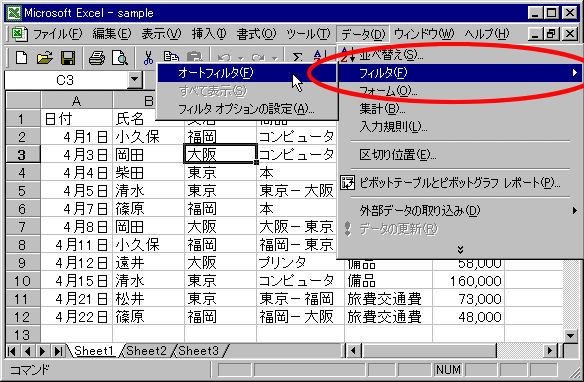This screenshot has height=382, width=584.
Task: Click cell 松井 in row 11
Action: (148, 299)
